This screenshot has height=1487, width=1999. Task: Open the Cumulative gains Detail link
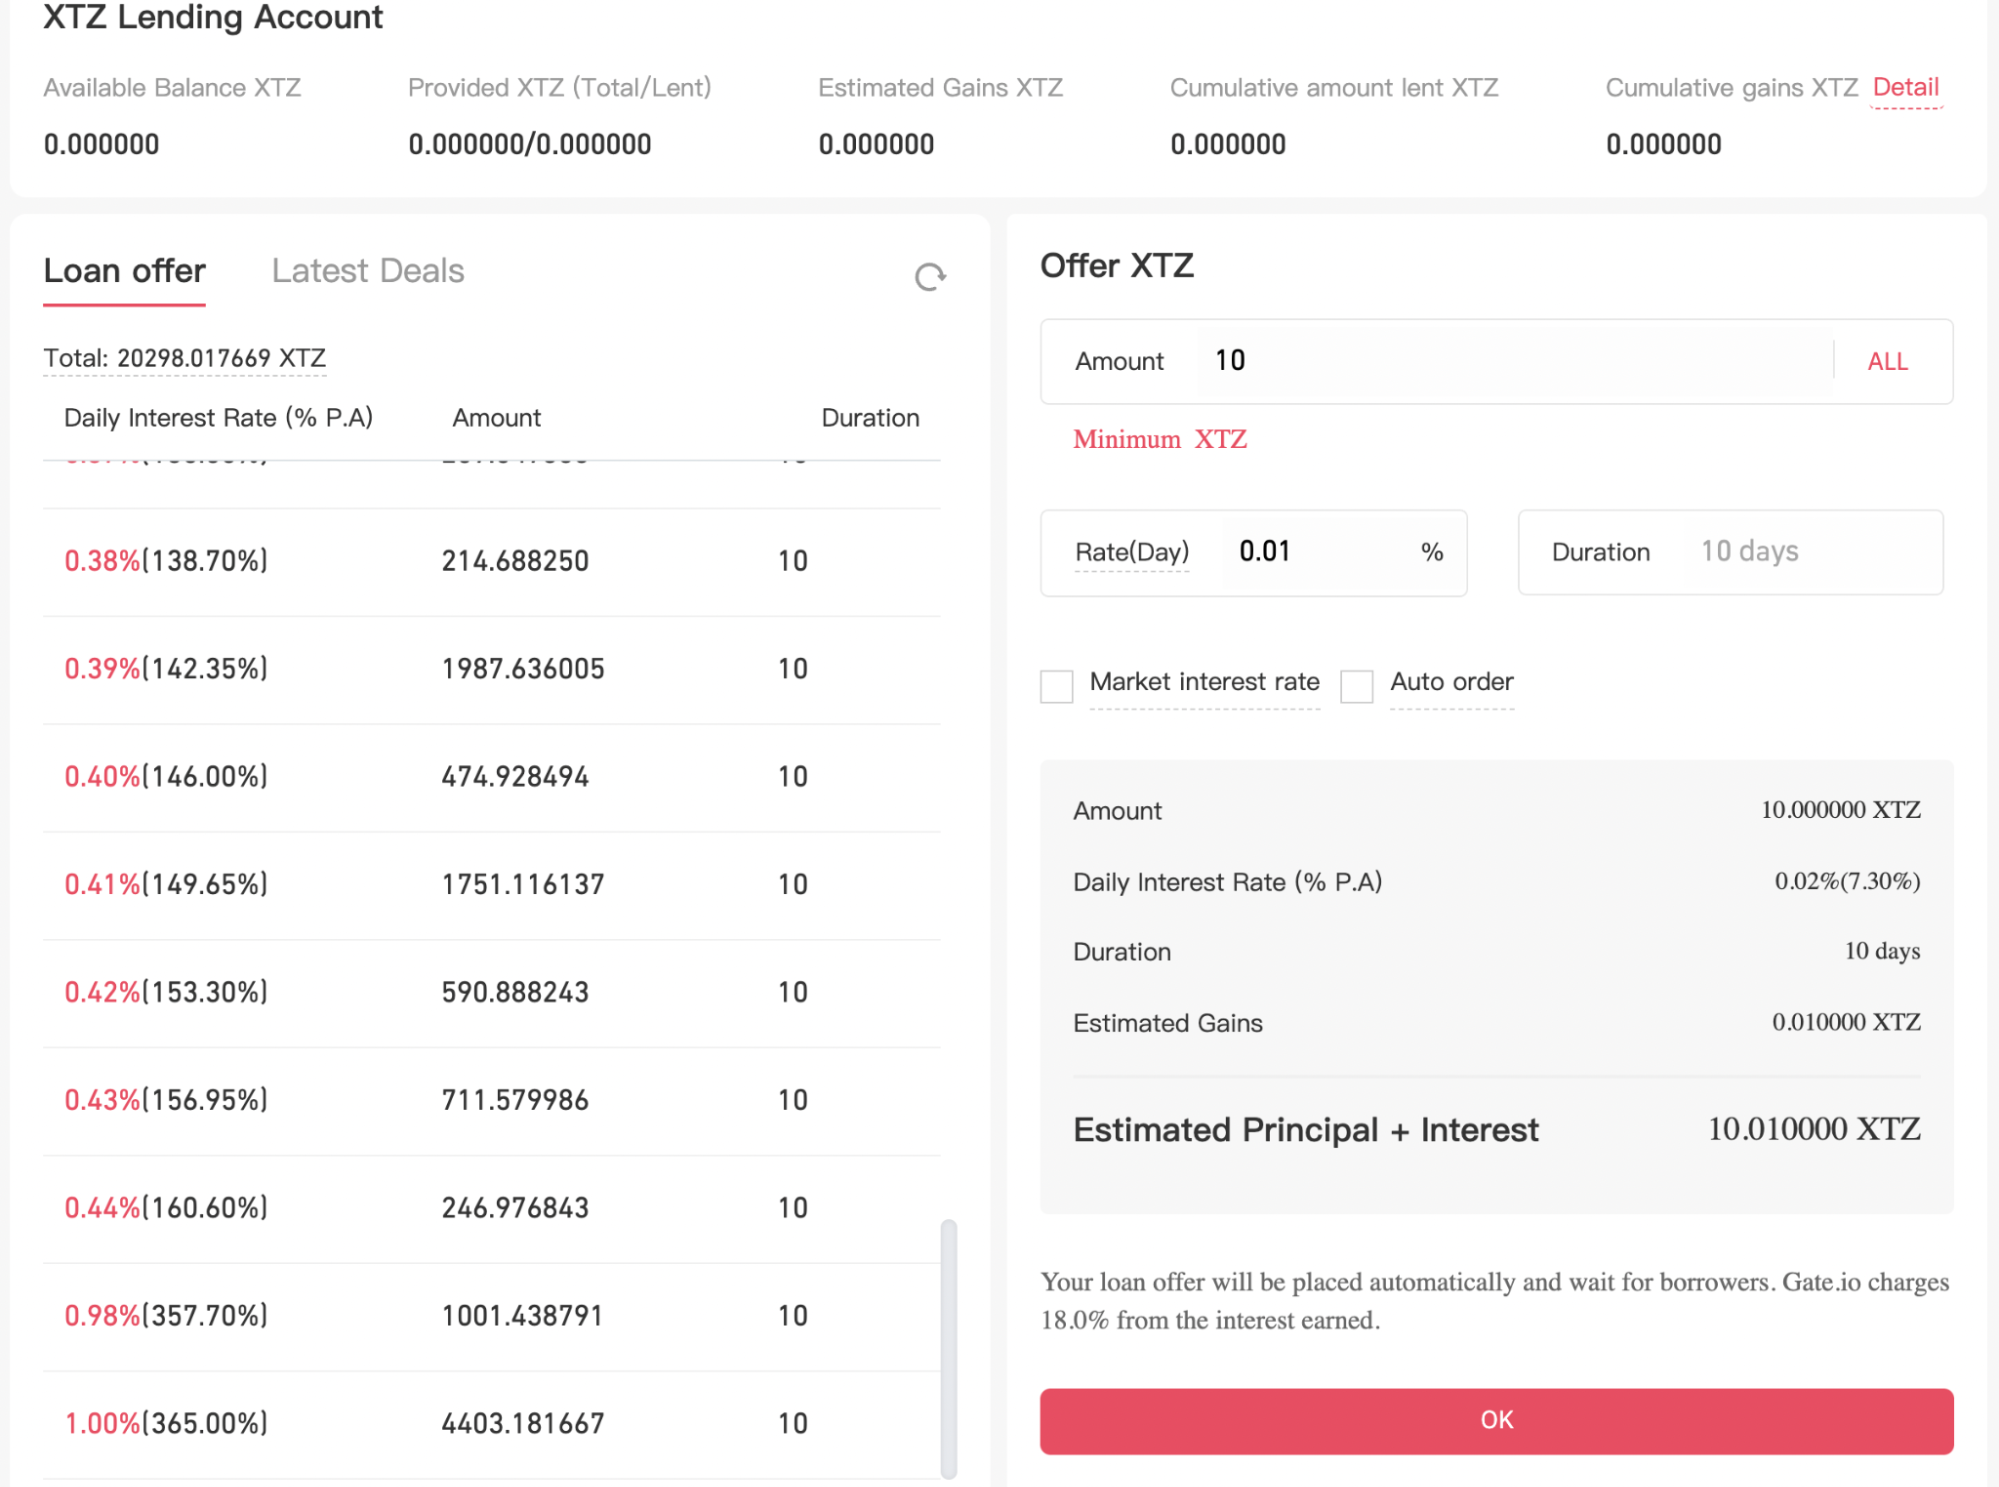pos(1905,87)
